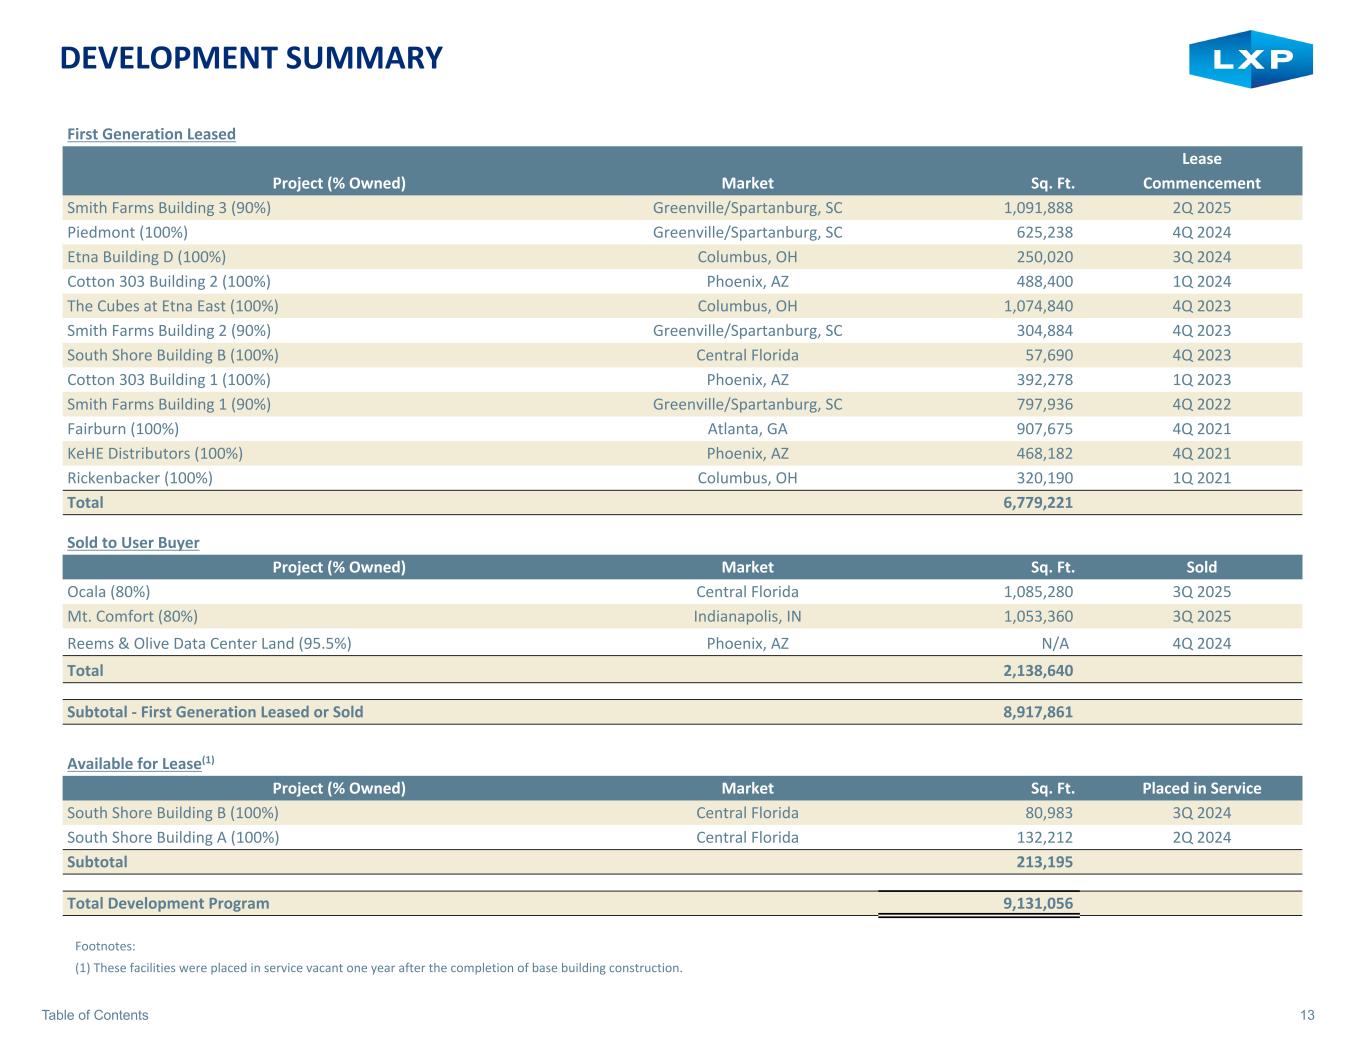
Task: Click the "Piedmont (100%)" project name
Action: coord(127,232)
